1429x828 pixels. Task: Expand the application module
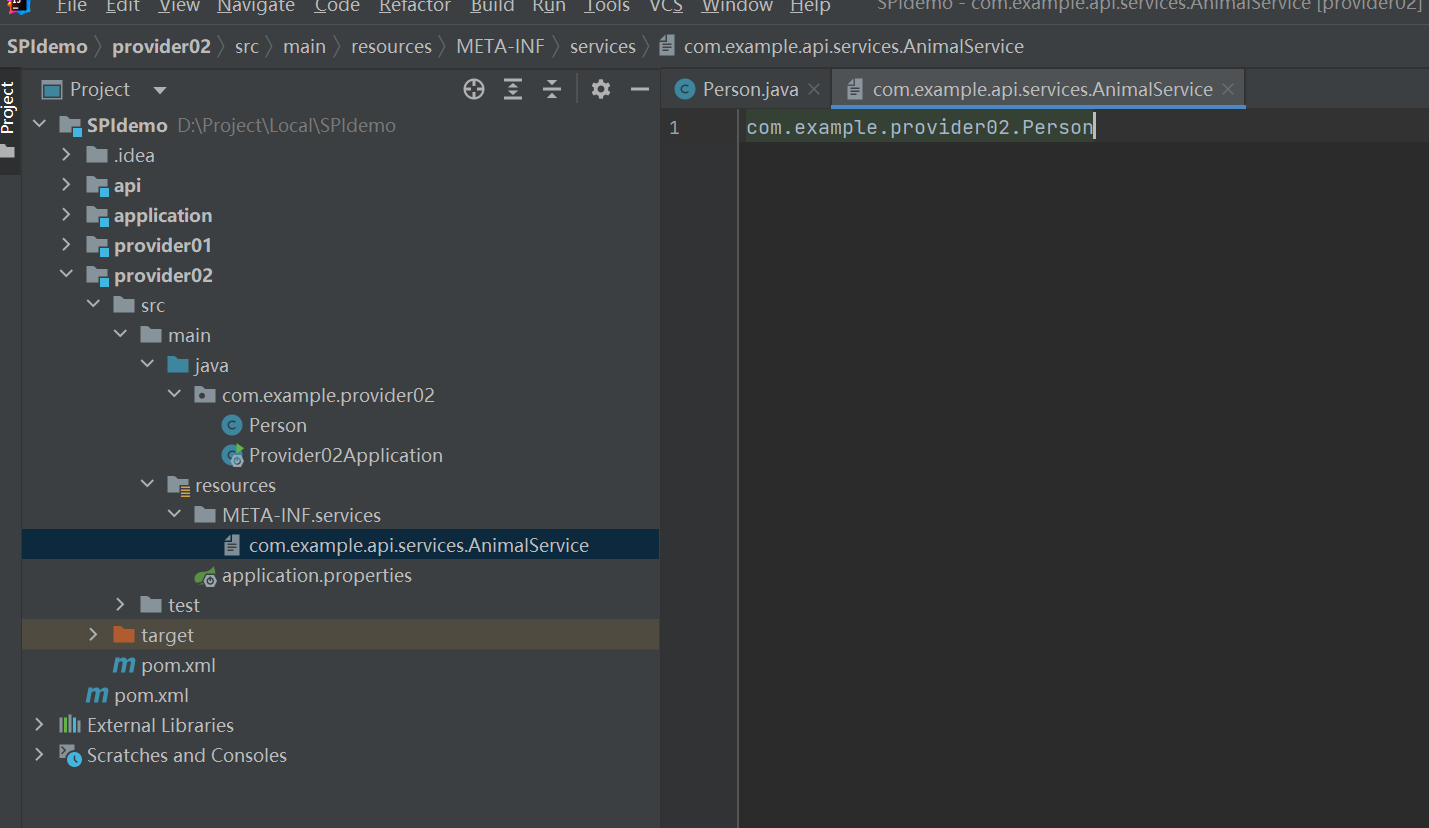pos(66,215)
